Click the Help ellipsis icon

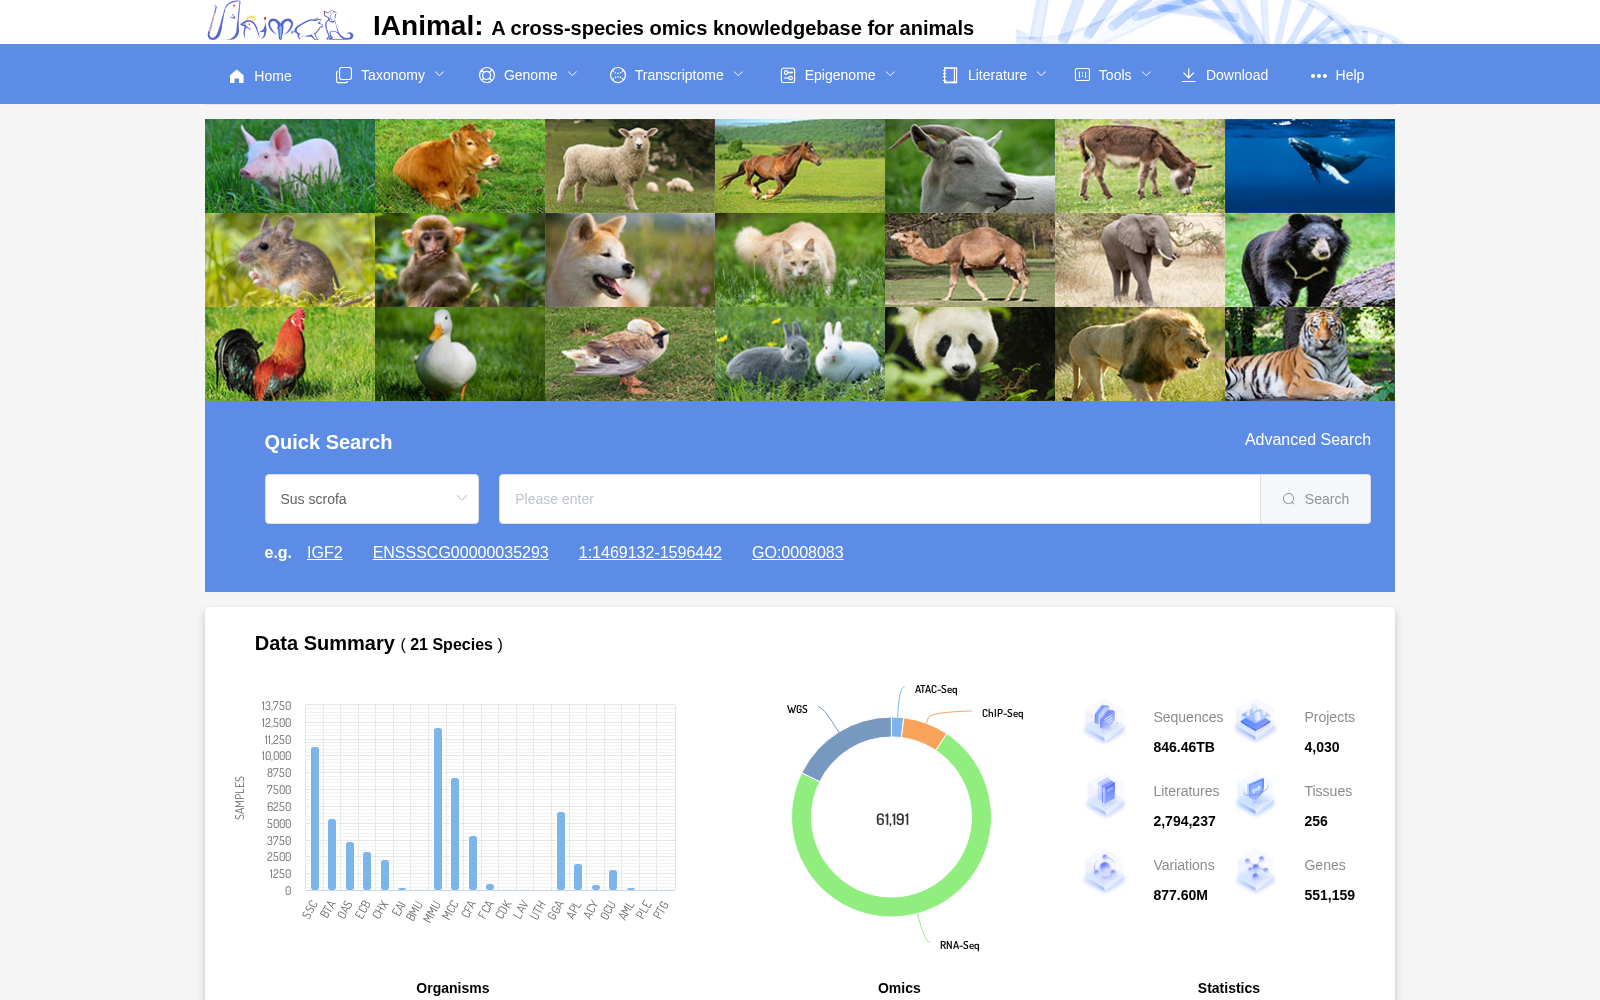pyautogui.click(x=1319, y=76)
